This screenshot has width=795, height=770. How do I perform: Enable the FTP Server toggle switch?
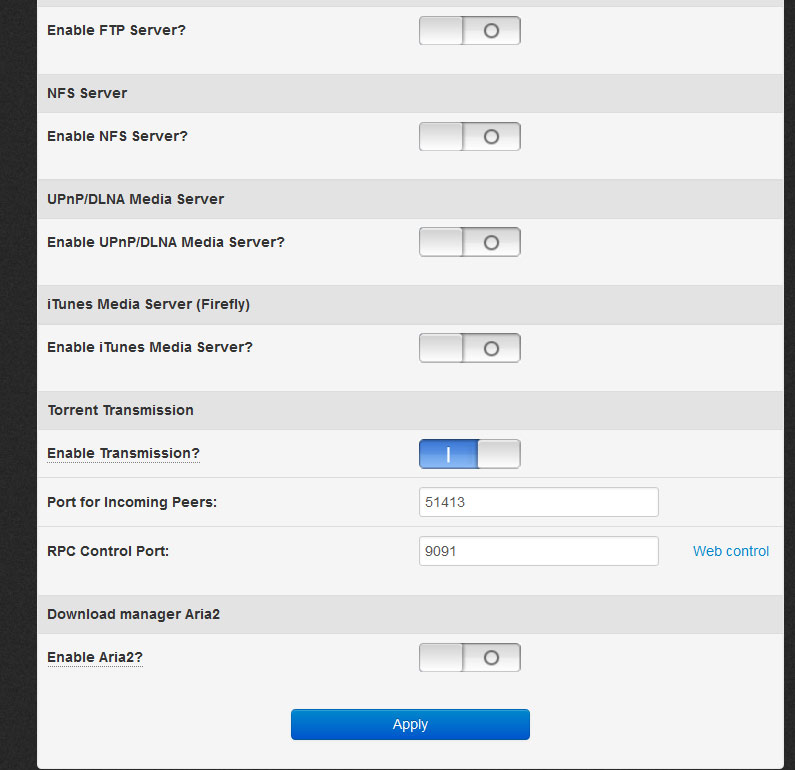tap(469, 31)
